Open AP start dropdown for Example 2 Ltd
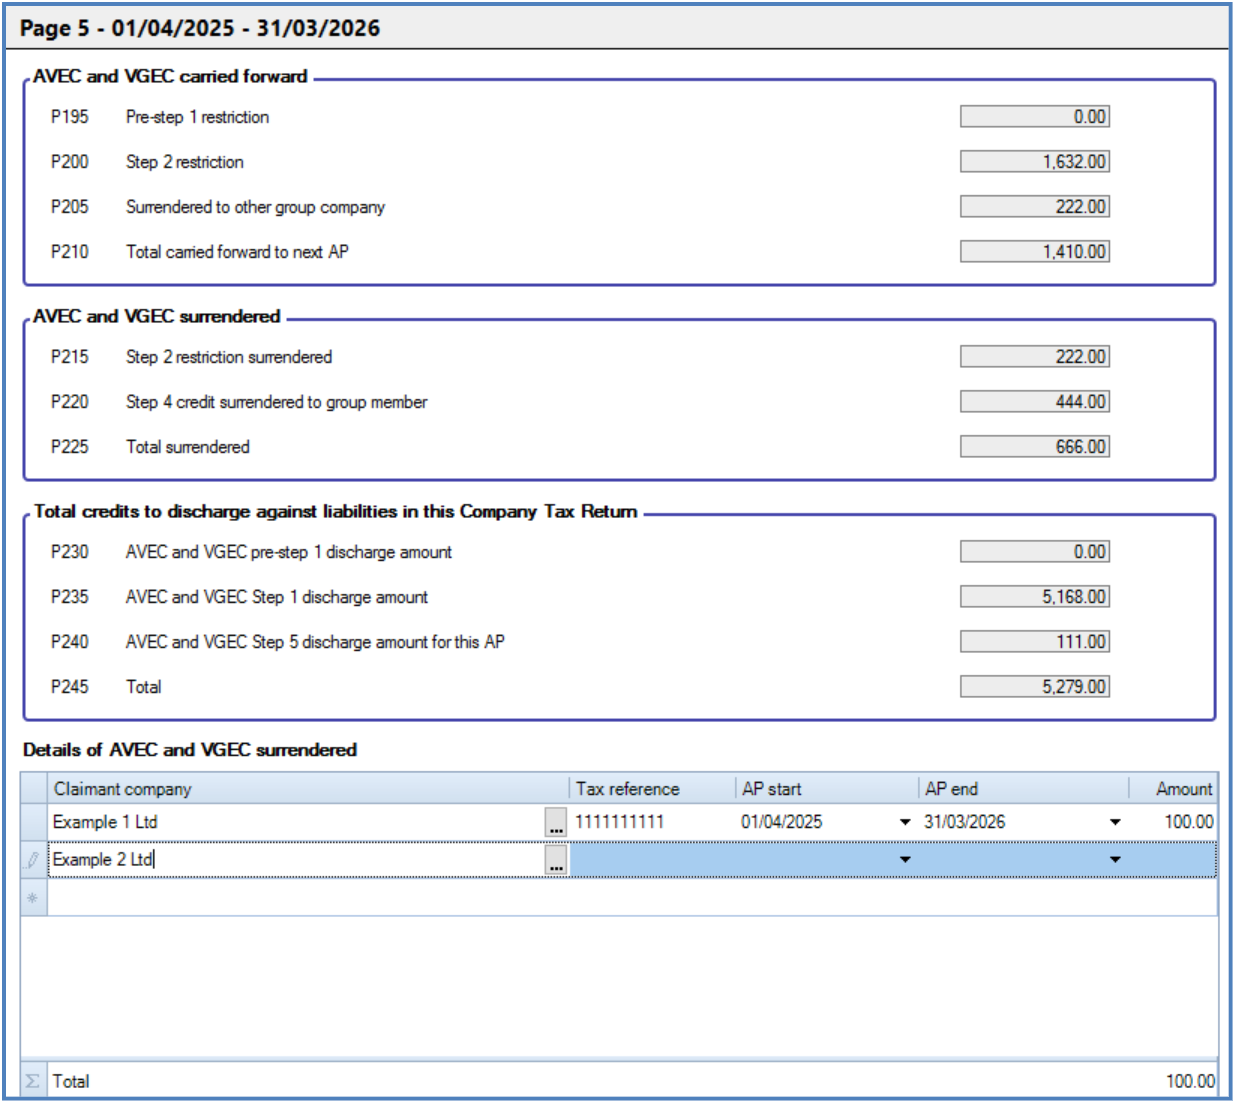The height and width of the screenshot is (1104, 1236). click(905, 859)
